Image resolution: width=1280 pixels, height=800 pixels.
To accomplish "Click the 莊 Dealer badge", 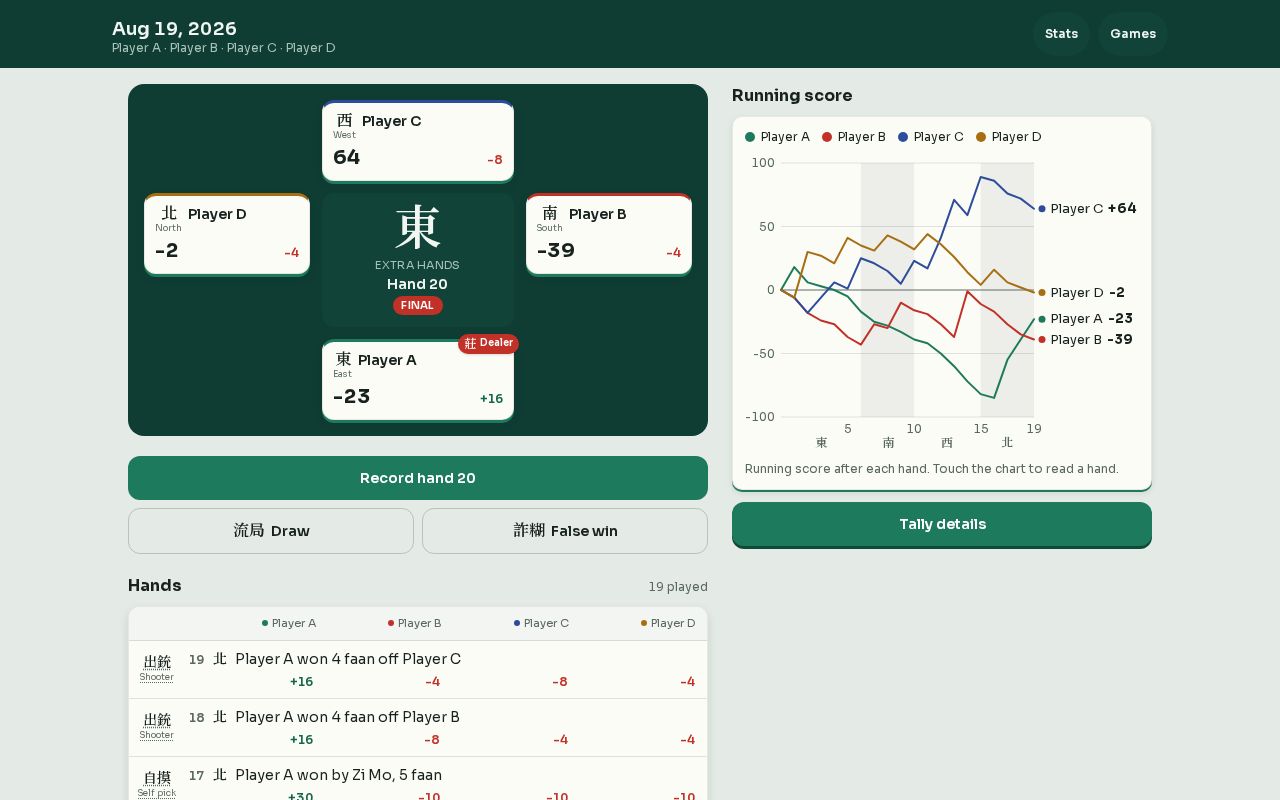I will click(x=488, y=343).
